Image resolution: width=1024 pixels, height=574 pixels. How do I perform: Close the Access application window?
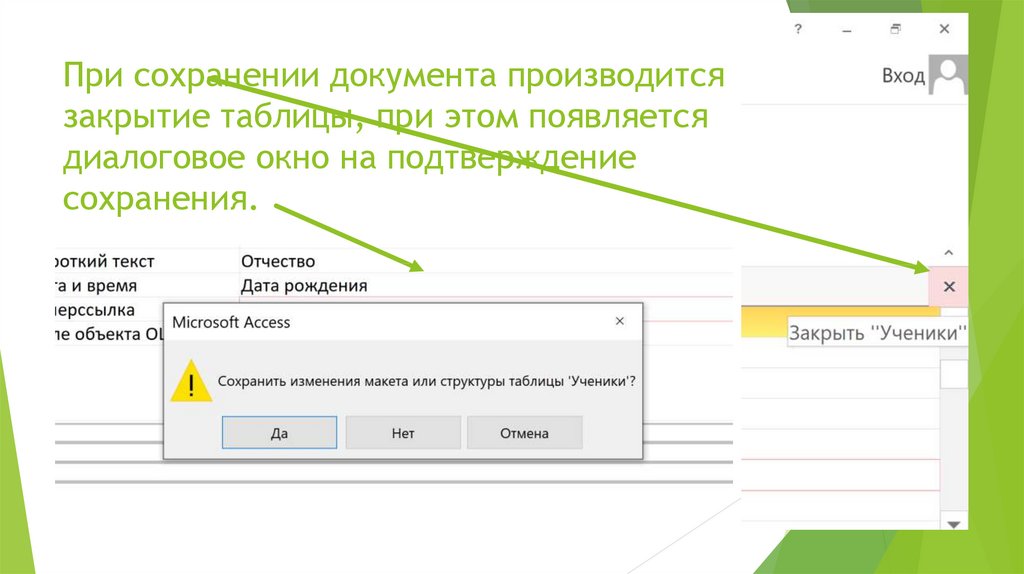click(944, 29)
